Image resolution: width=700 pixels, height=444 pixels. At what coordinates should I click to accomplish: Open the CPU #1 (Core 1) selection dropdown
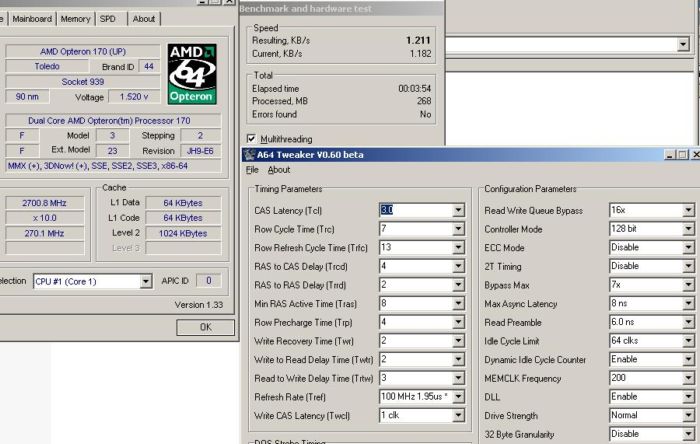[x=146, y=282]
